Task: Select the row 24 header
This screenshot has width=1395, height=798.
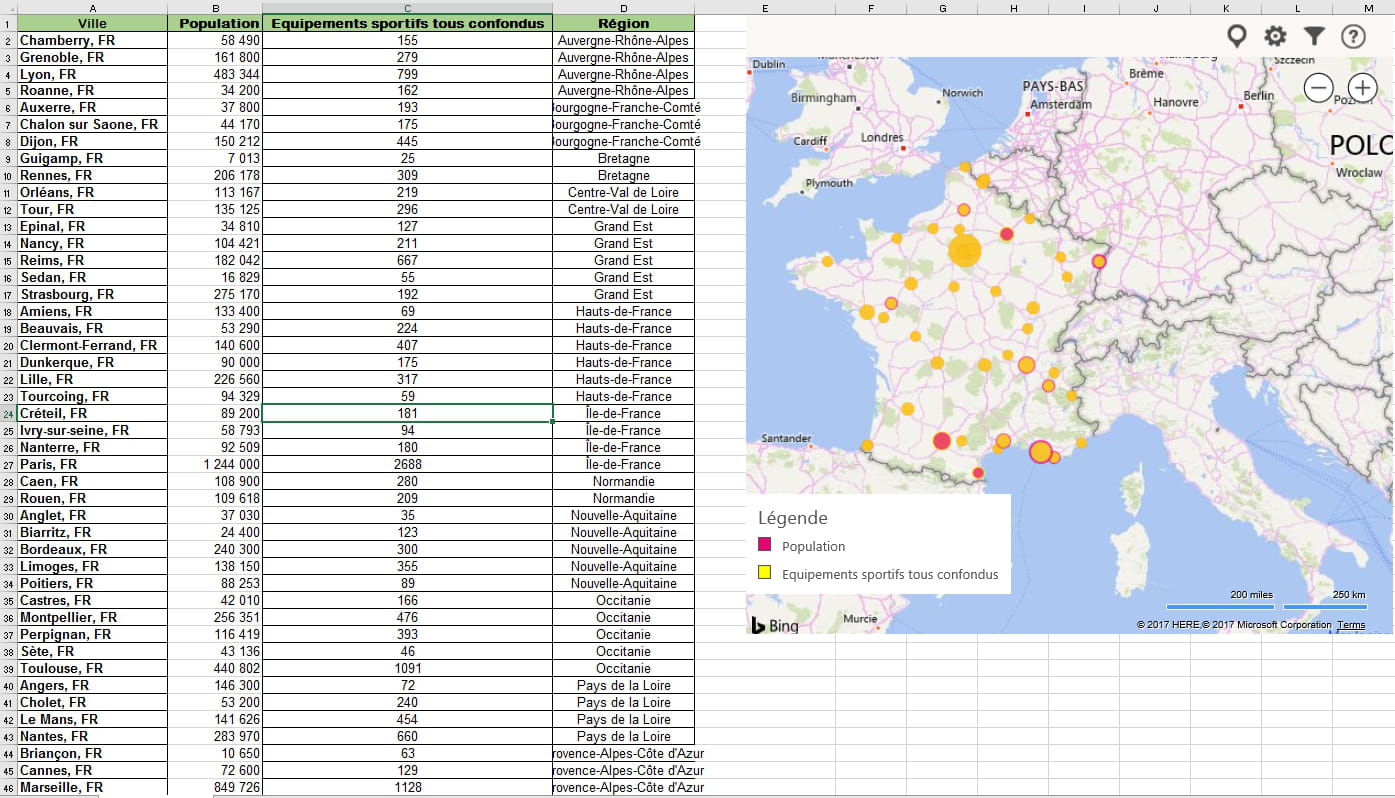Action: point(8,413)
